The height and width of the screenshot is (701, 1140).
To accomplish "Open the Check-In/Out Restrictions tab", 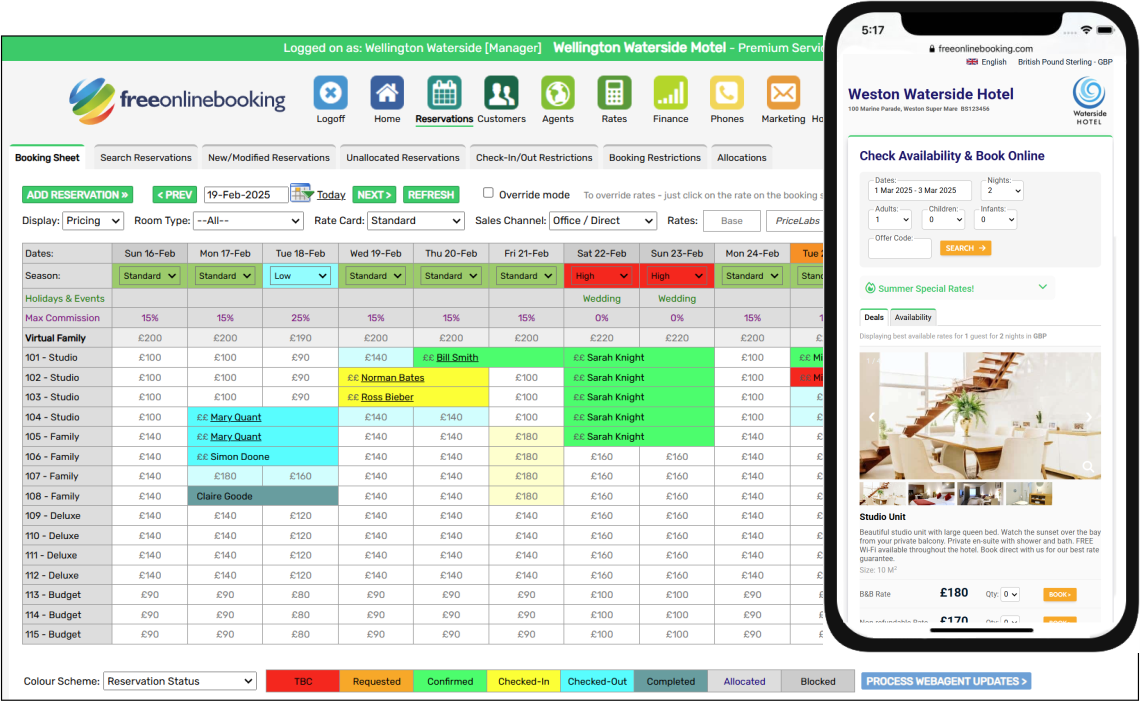I will [x=534, y=158].
